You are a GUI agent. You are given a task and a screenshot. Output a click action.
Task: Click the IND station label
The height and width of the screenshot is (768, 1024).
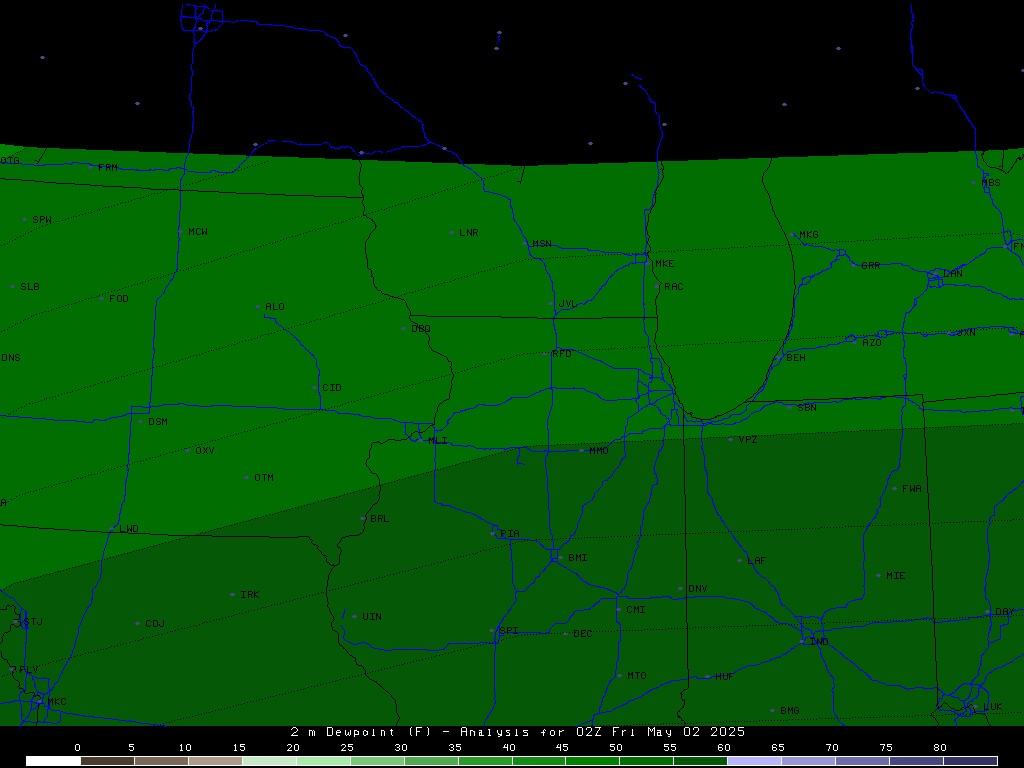[819, 643]
